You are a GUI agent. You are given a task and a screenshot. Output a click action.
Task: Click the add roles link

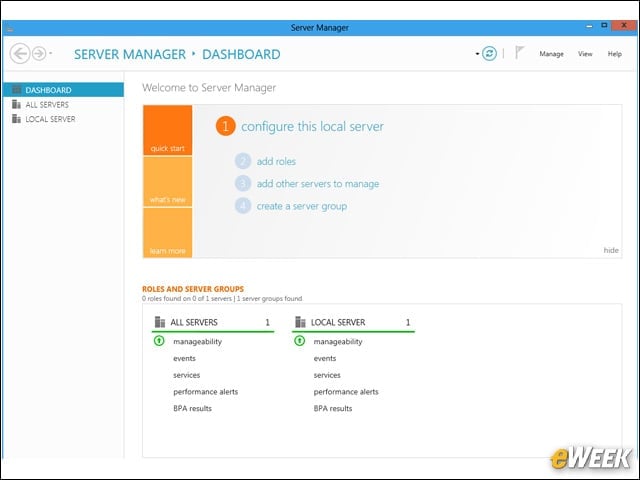click(x=276, y=161)
